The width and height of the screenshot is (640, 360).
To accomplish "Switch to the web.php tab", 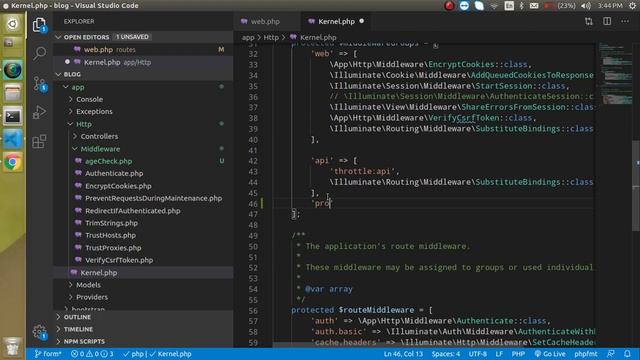I will (x=267, y=22).
